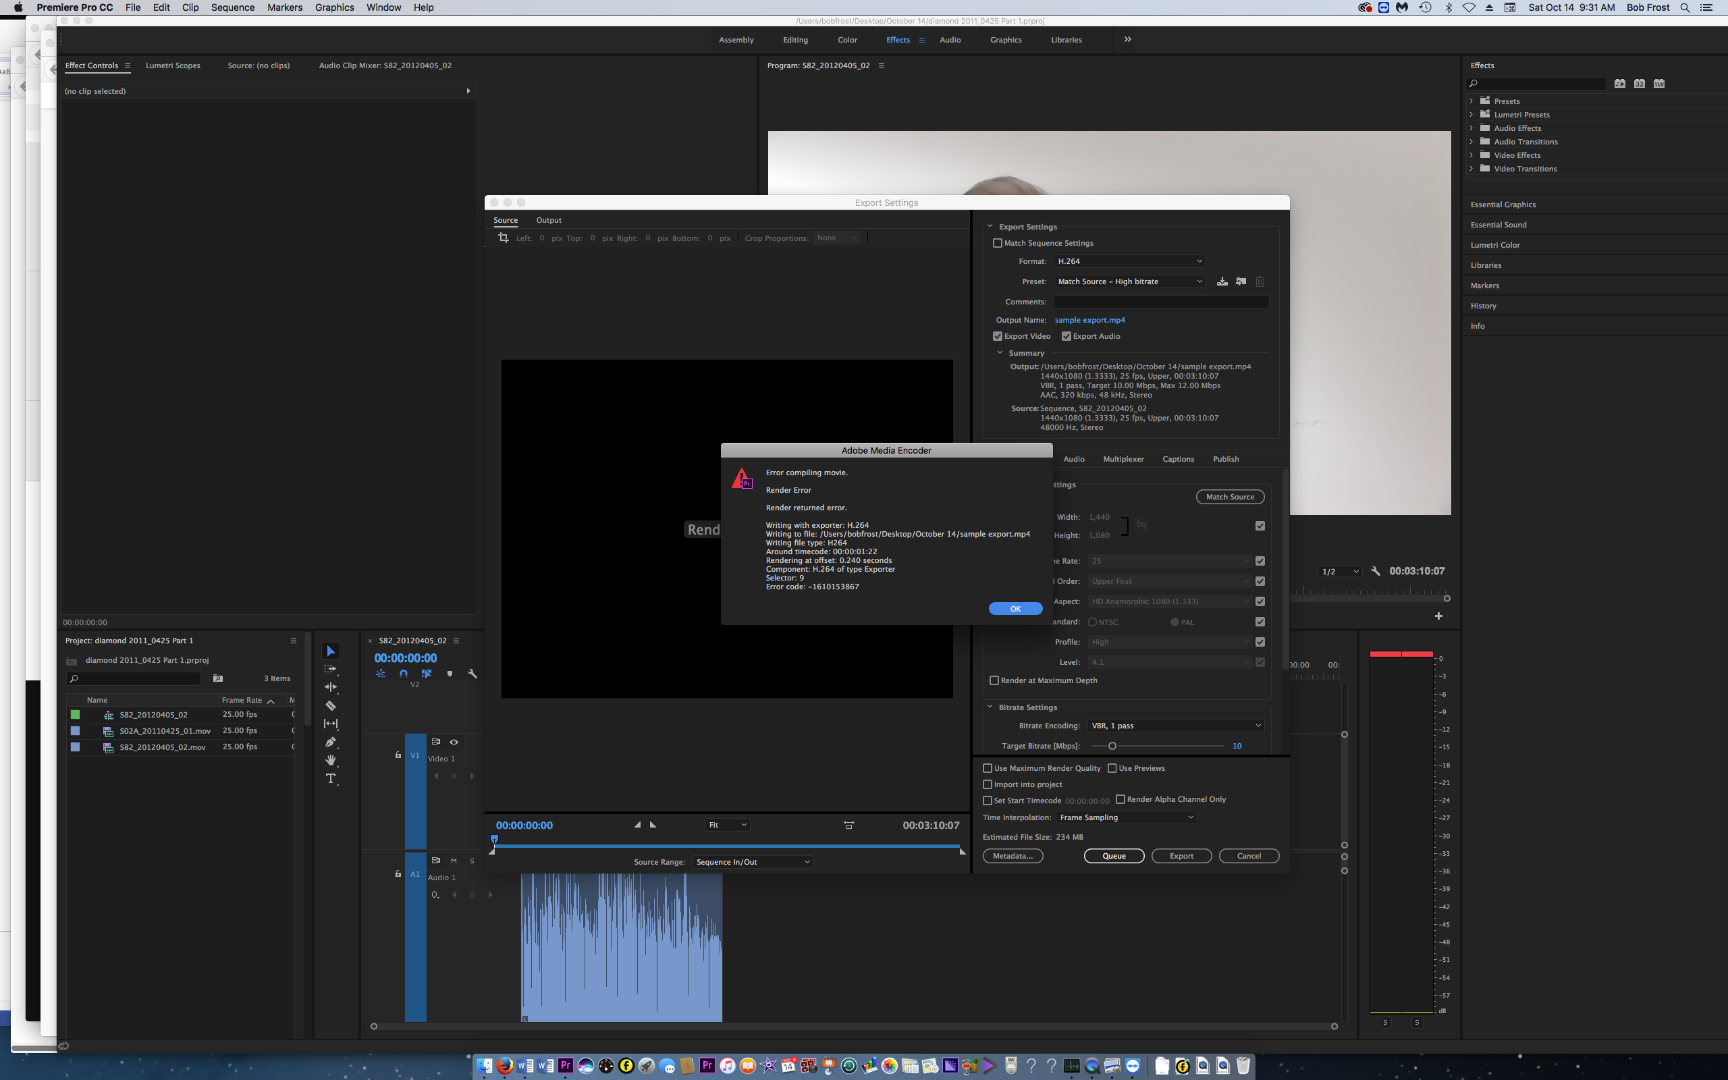Select the Ripple Edit tool
The height and width of the screenshot is (1080, 1728).
click(331, 687)
